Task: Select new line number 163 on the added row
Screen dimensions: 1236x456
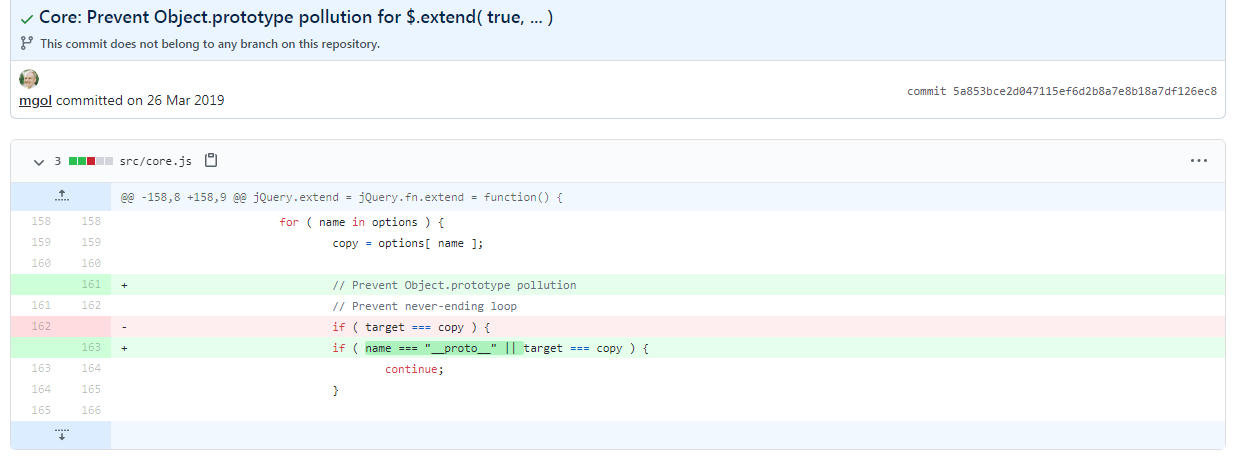Action: (x=91, y=348)
